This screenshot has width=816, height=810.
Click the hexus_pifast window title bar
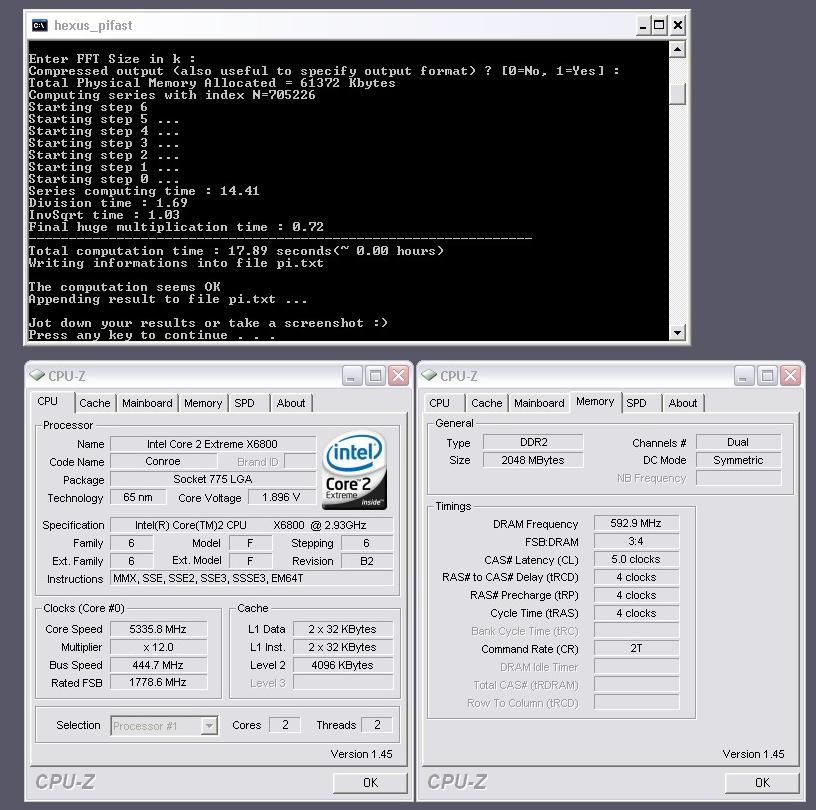[357, 25]
